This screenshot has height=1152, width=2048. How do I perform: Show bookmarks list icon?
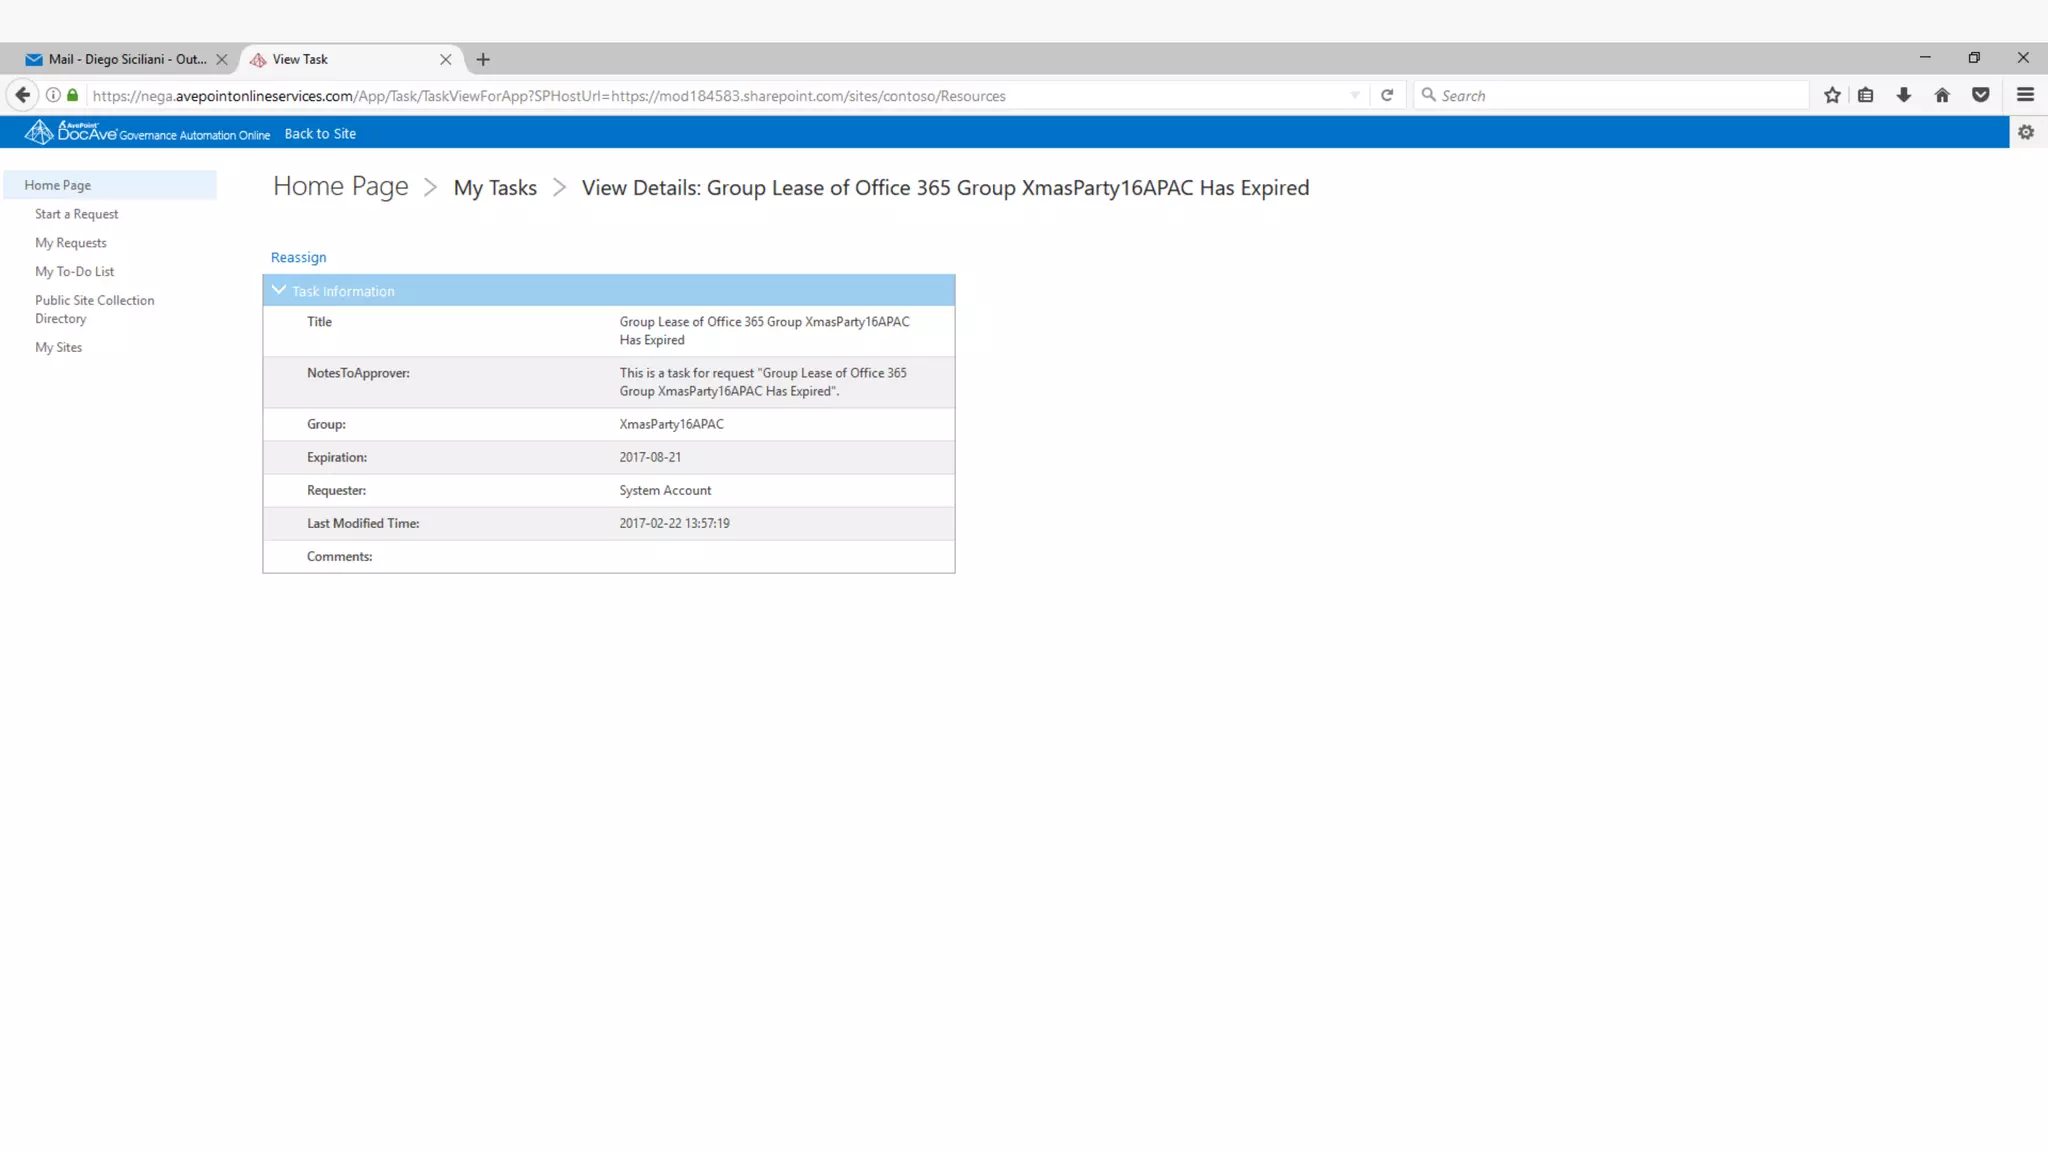click(x=1866, y=95)
